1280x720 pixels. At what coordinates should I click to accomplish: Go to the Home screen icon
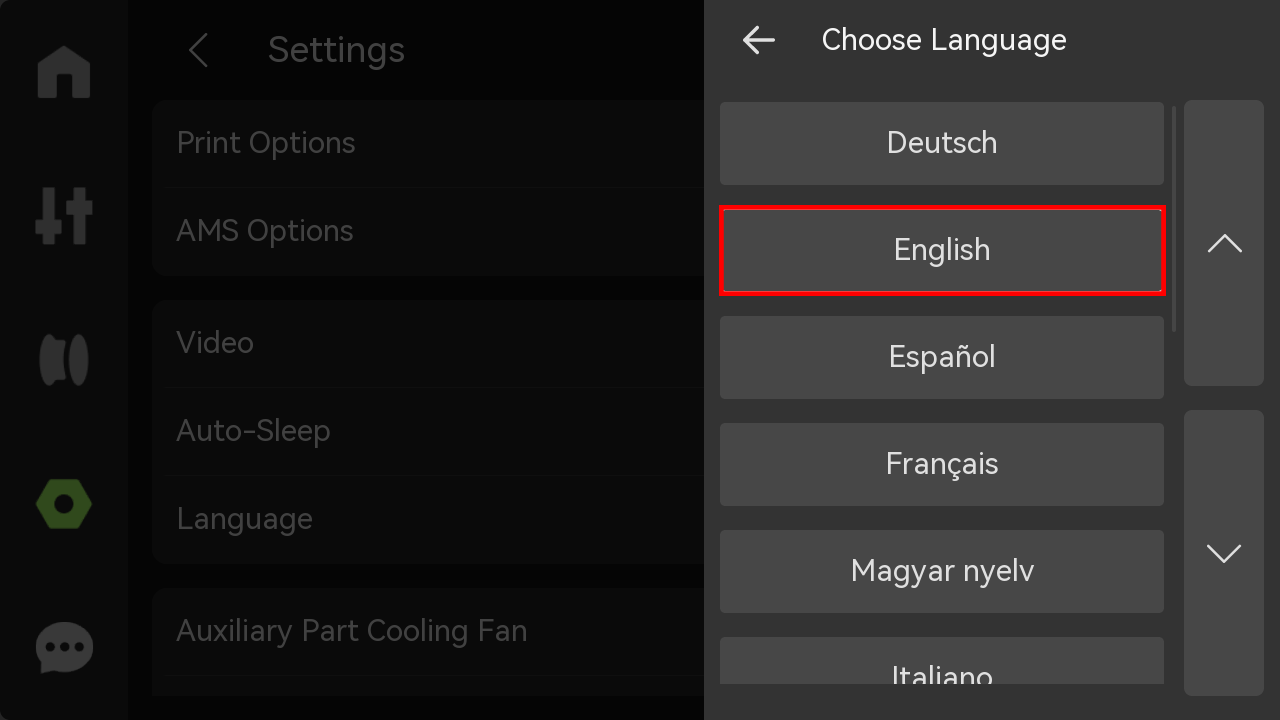[x=64, y=72]
